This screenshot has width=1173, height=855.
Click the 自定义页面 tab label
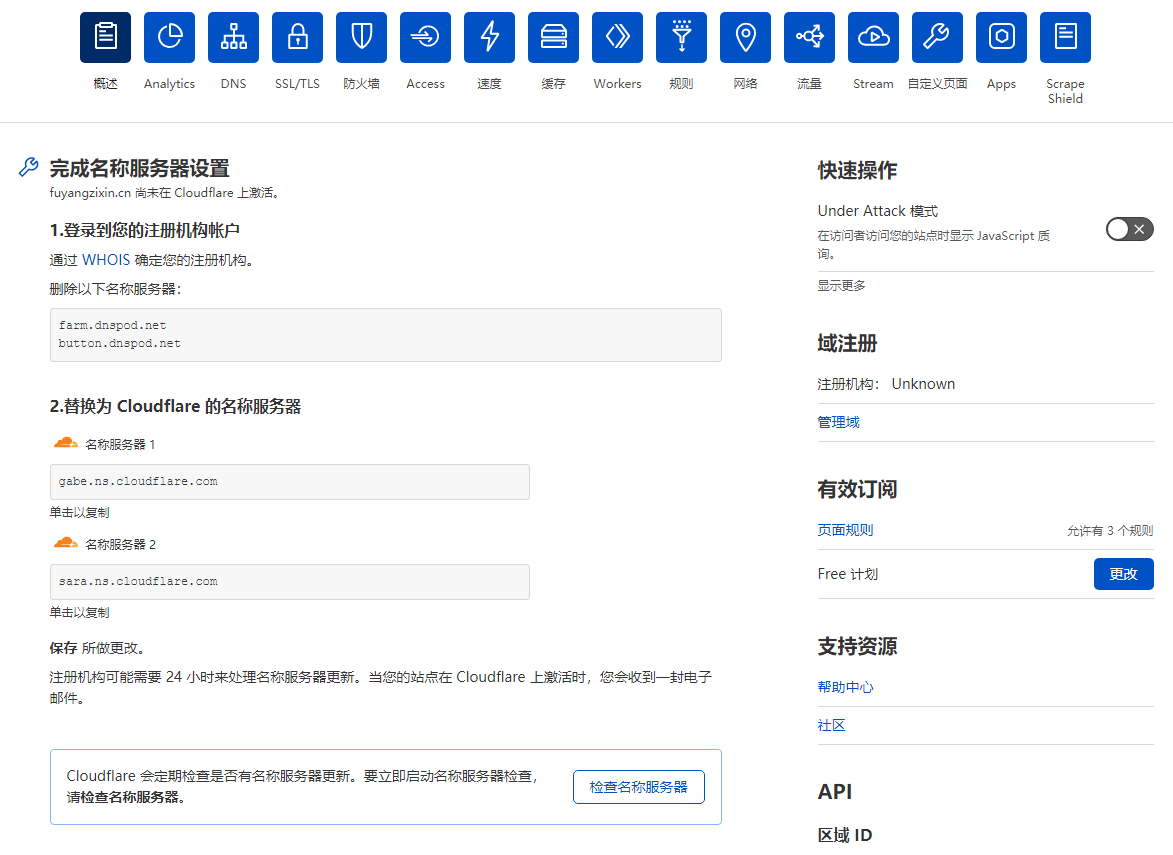point(937,84)
